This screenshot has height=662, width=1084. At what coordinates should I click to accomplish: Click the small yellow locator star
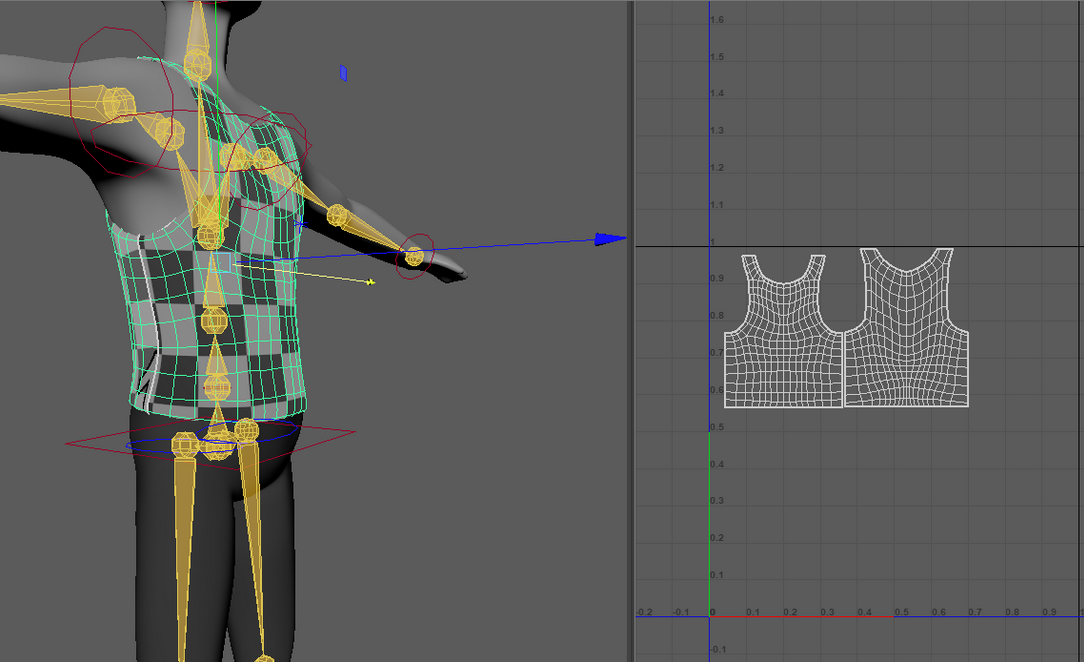pyautogui.click(x=370, y=282)
